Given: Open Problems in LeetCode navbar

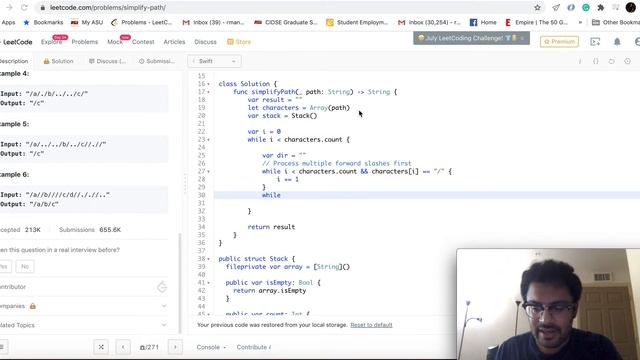Looking at the screenshot, I should point(84,42).
